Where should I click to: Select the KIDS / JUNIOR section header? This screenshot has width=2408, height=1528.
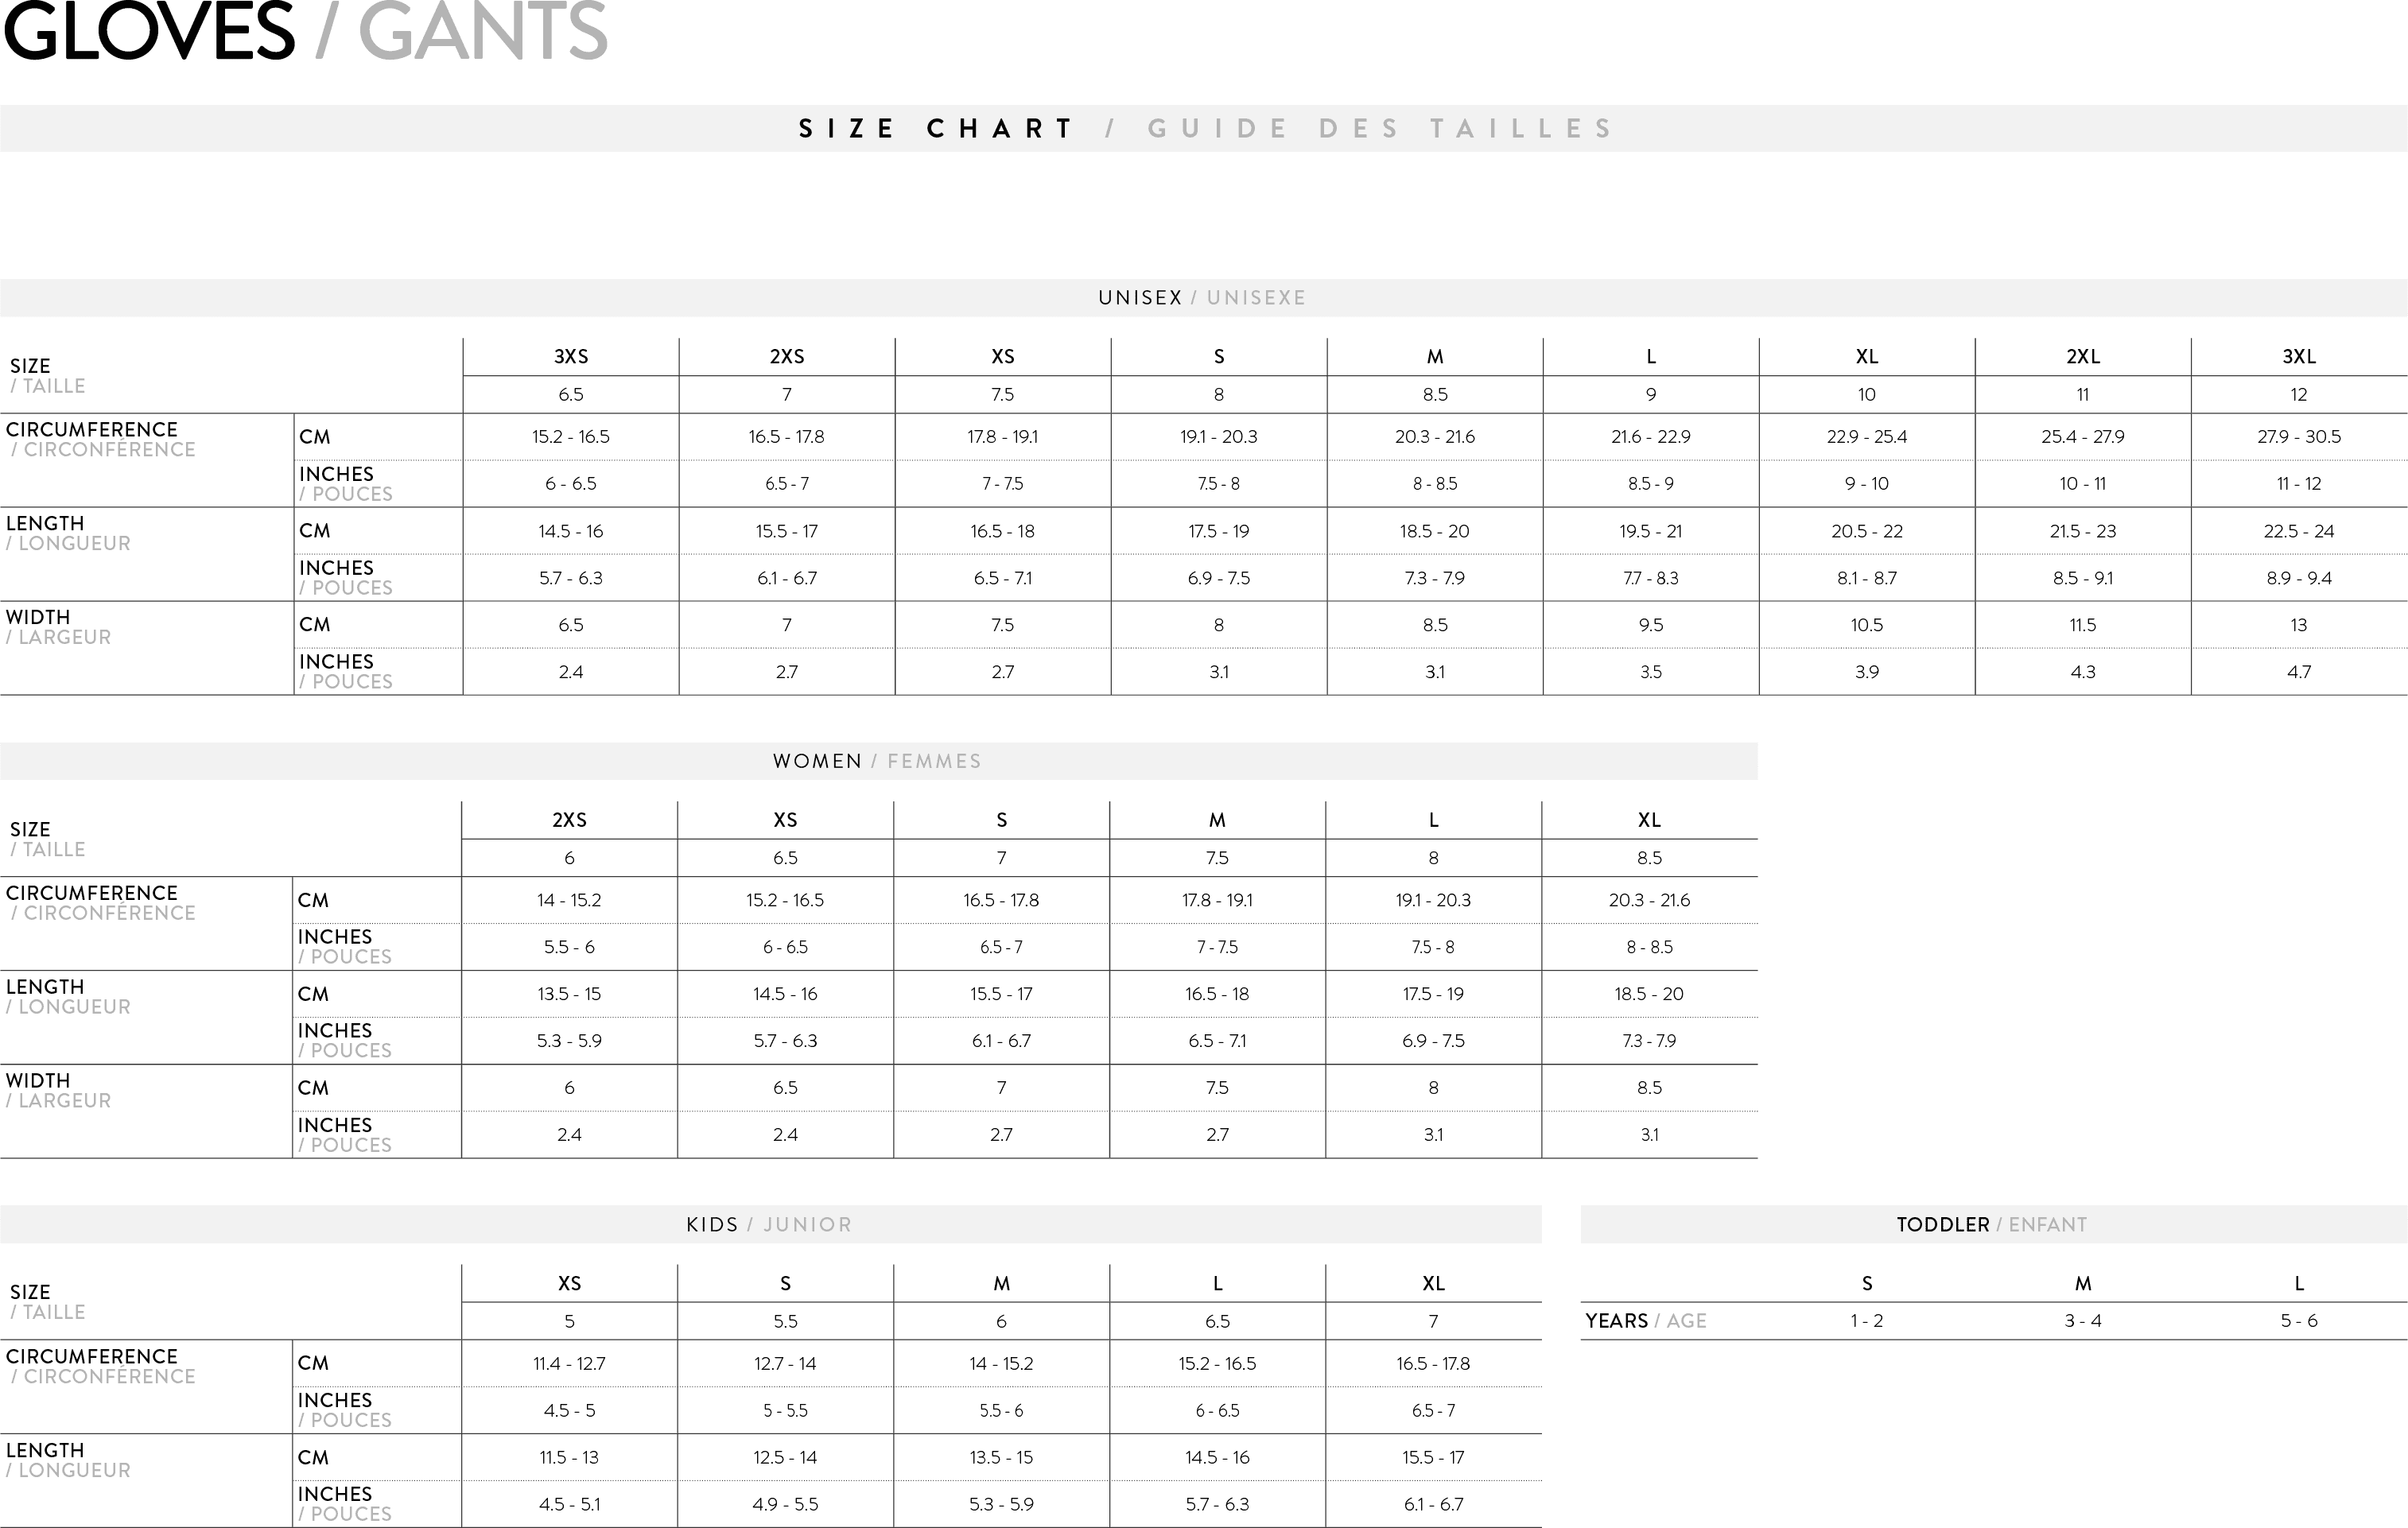point(769,1225)
